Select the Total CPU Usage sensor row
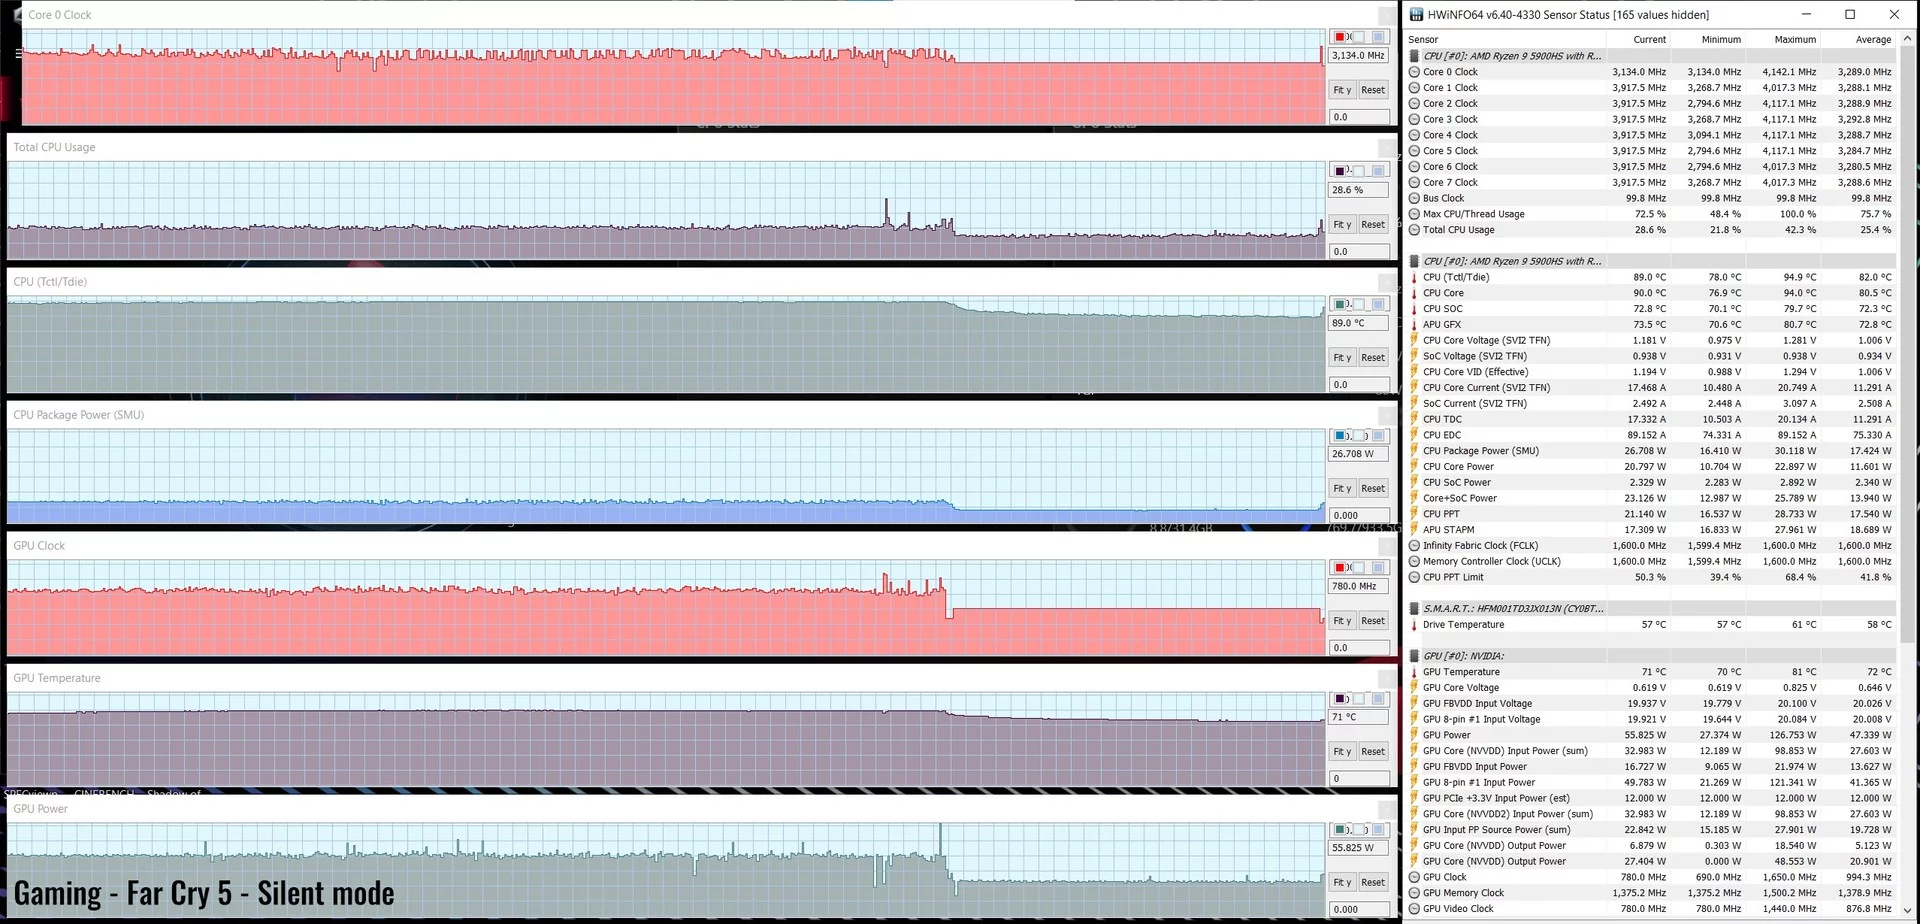This screenshot has height=924, width=1920. [1650, 230]
